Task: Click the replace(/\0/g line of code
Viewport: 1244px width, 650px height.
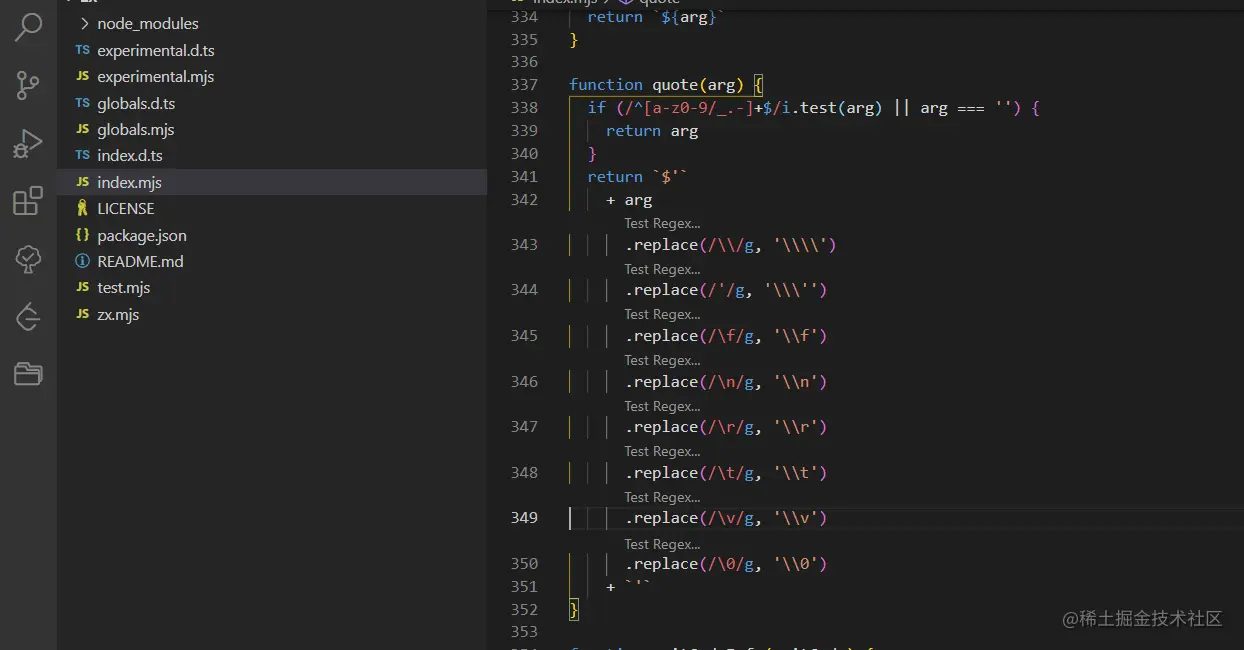Action: coord(726,564)
